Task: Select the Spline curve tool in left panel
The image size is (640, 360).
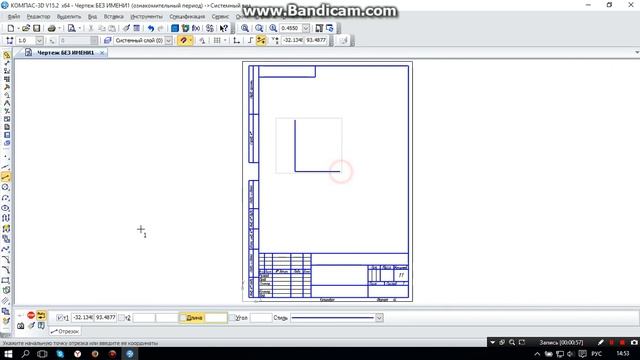Action: 6,249
